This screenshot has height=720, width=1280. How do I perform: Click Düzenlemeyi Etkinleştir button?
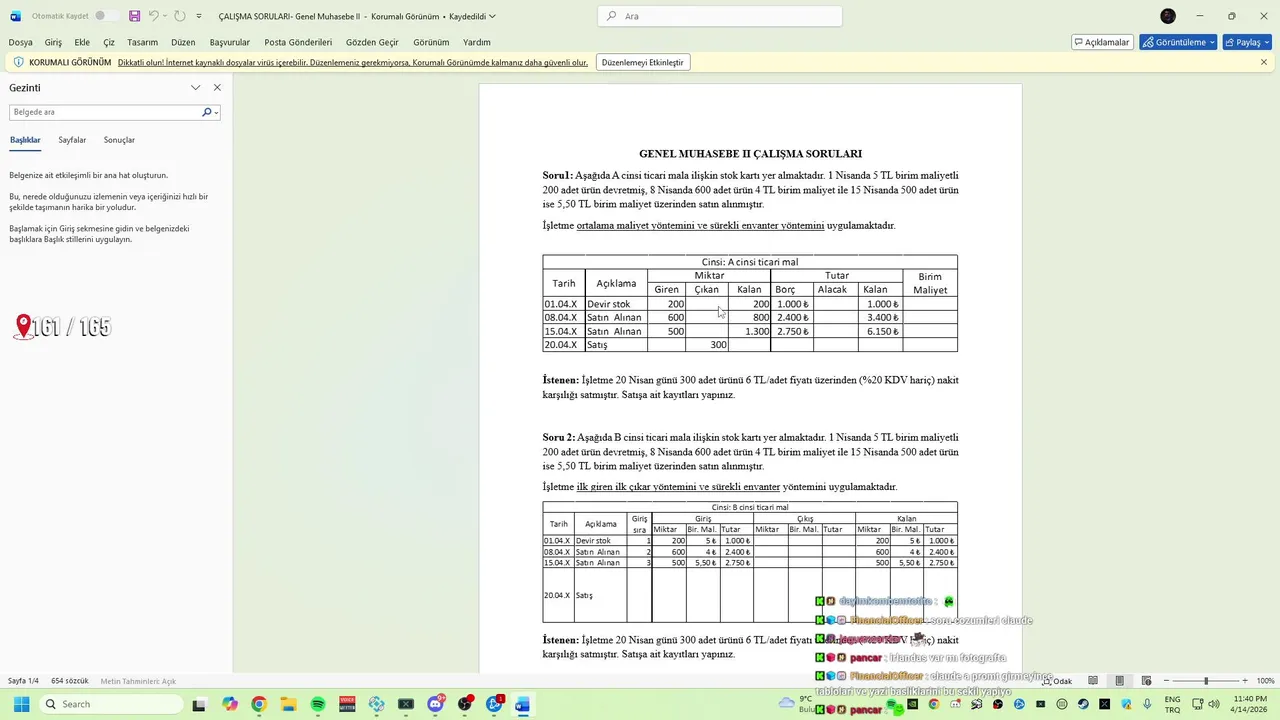tap(643, 62)
